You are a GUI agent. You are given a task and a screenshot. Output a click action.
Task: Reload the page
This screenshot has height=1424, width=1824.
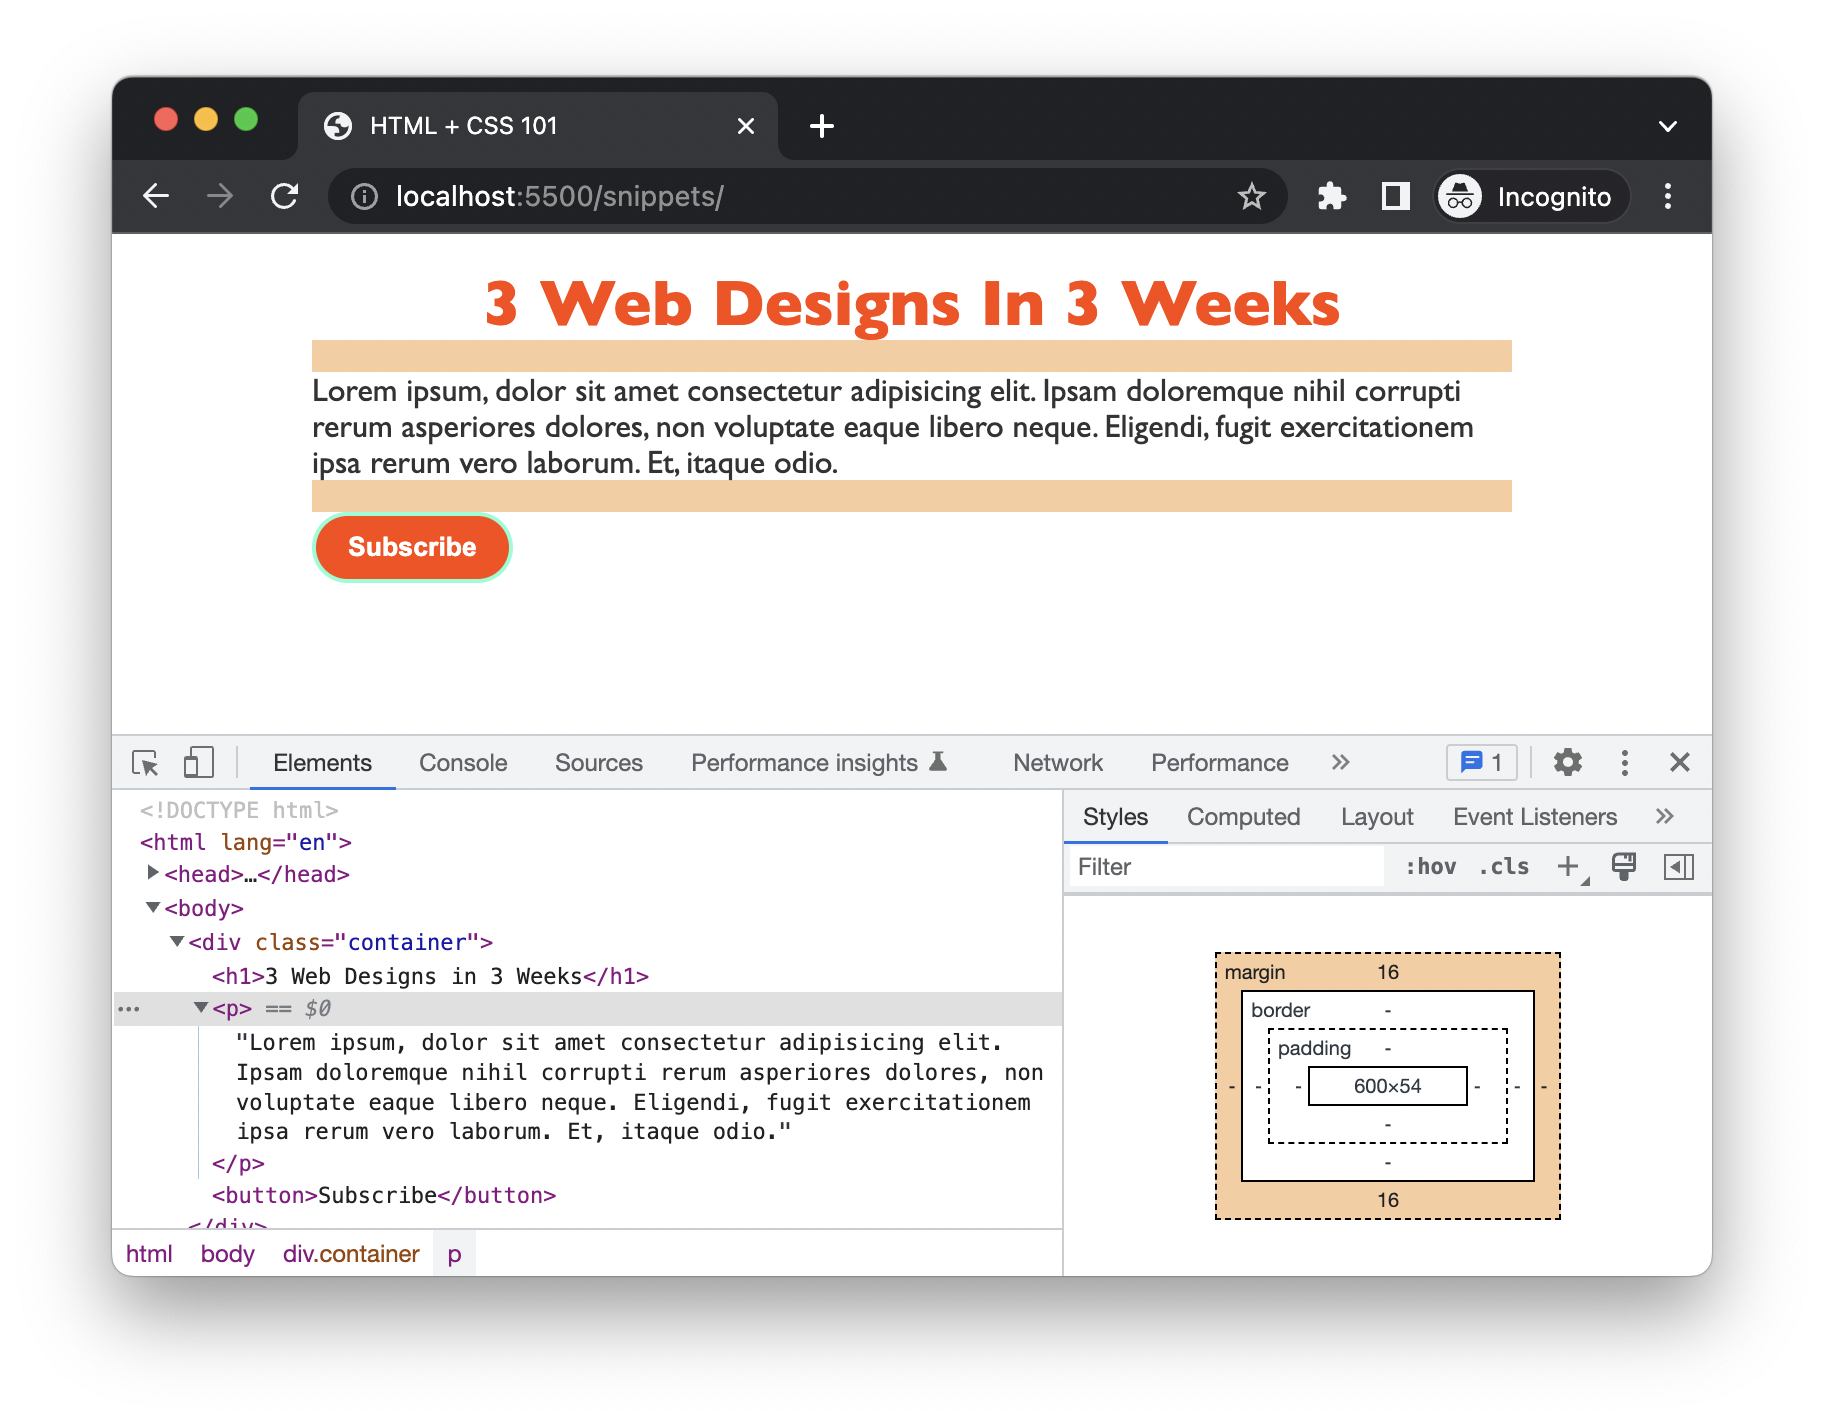point(285,196)
